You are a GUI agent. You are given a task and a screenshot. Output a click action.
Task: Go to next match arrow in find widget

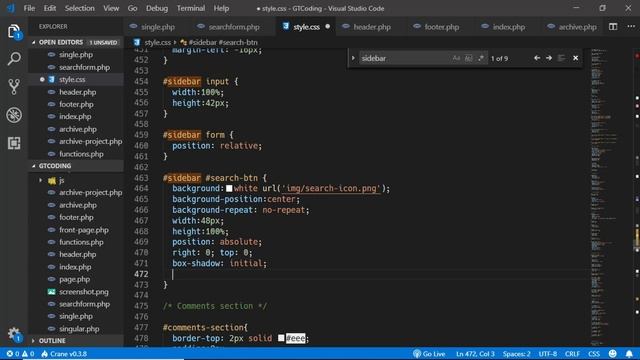point(549,58)
